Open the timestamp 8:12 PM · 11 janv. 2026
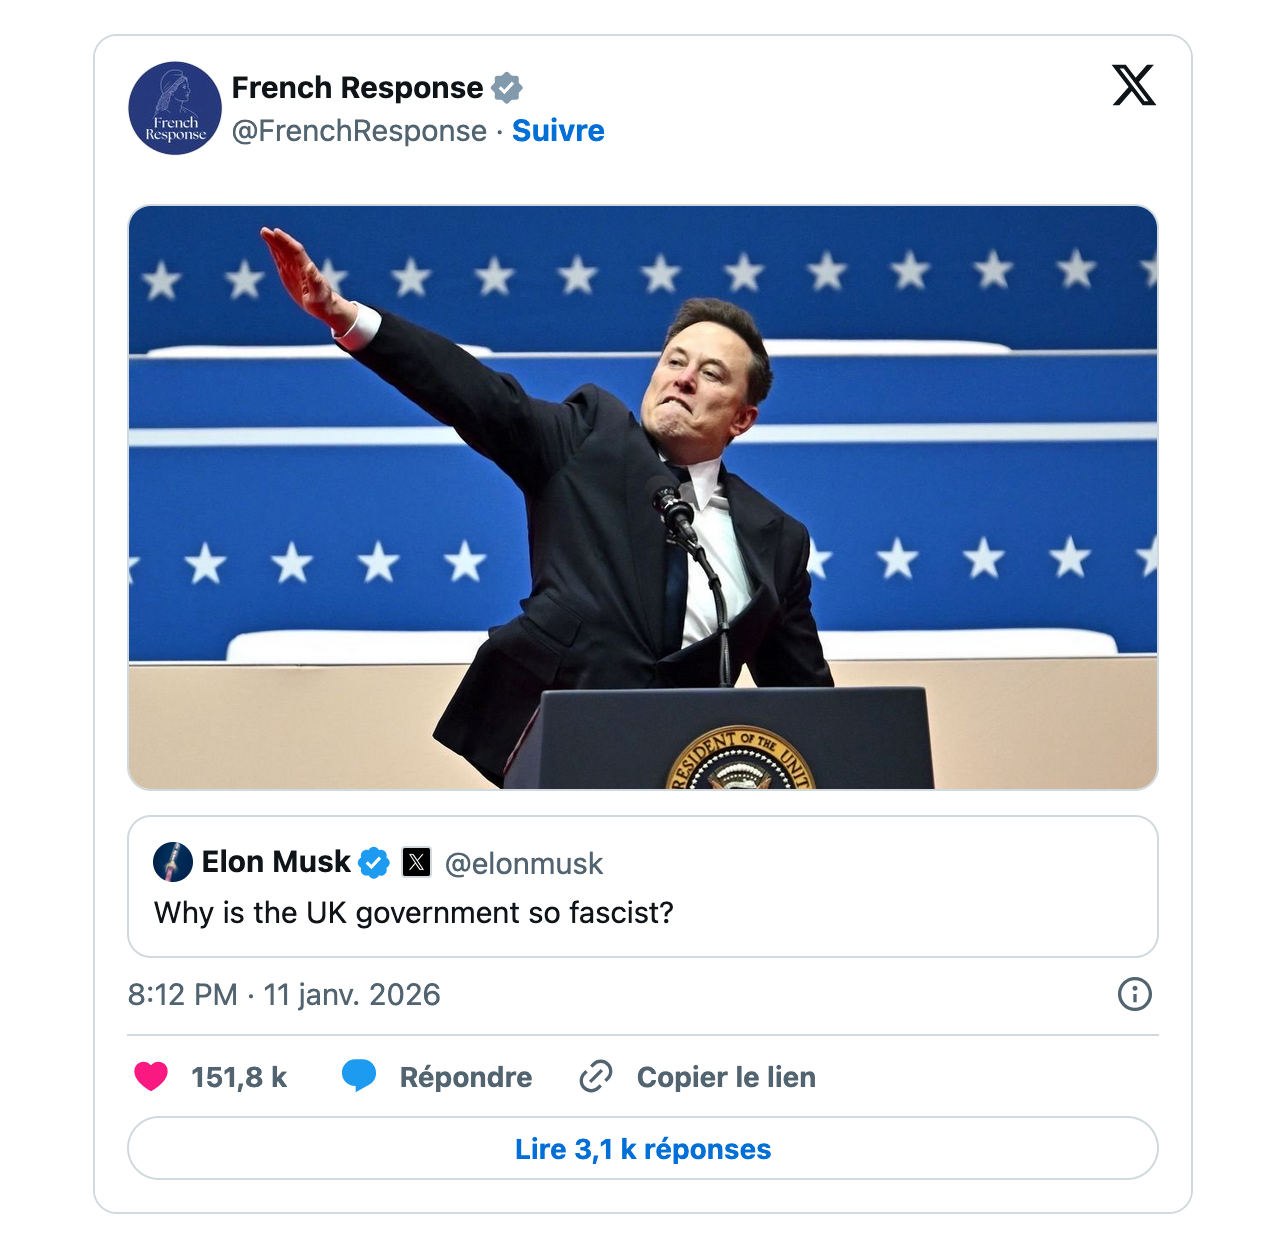 pyautogui.click(x=284, y=994)
